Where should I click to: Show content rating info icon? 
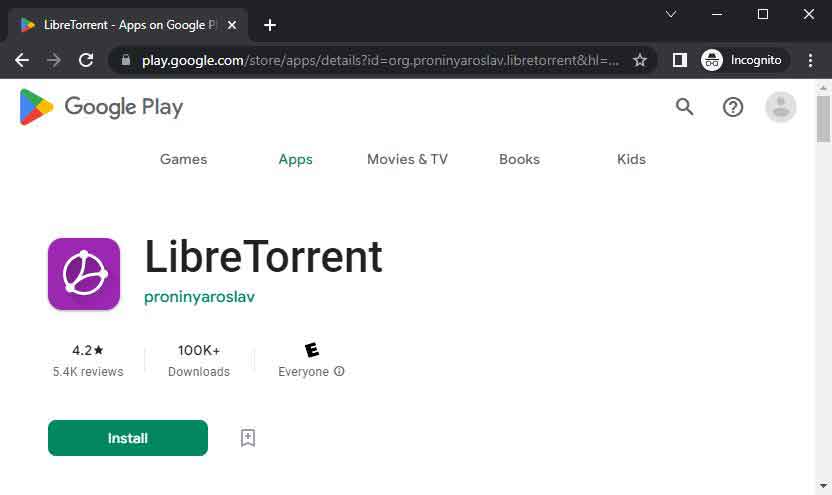(x=339, y=371)
